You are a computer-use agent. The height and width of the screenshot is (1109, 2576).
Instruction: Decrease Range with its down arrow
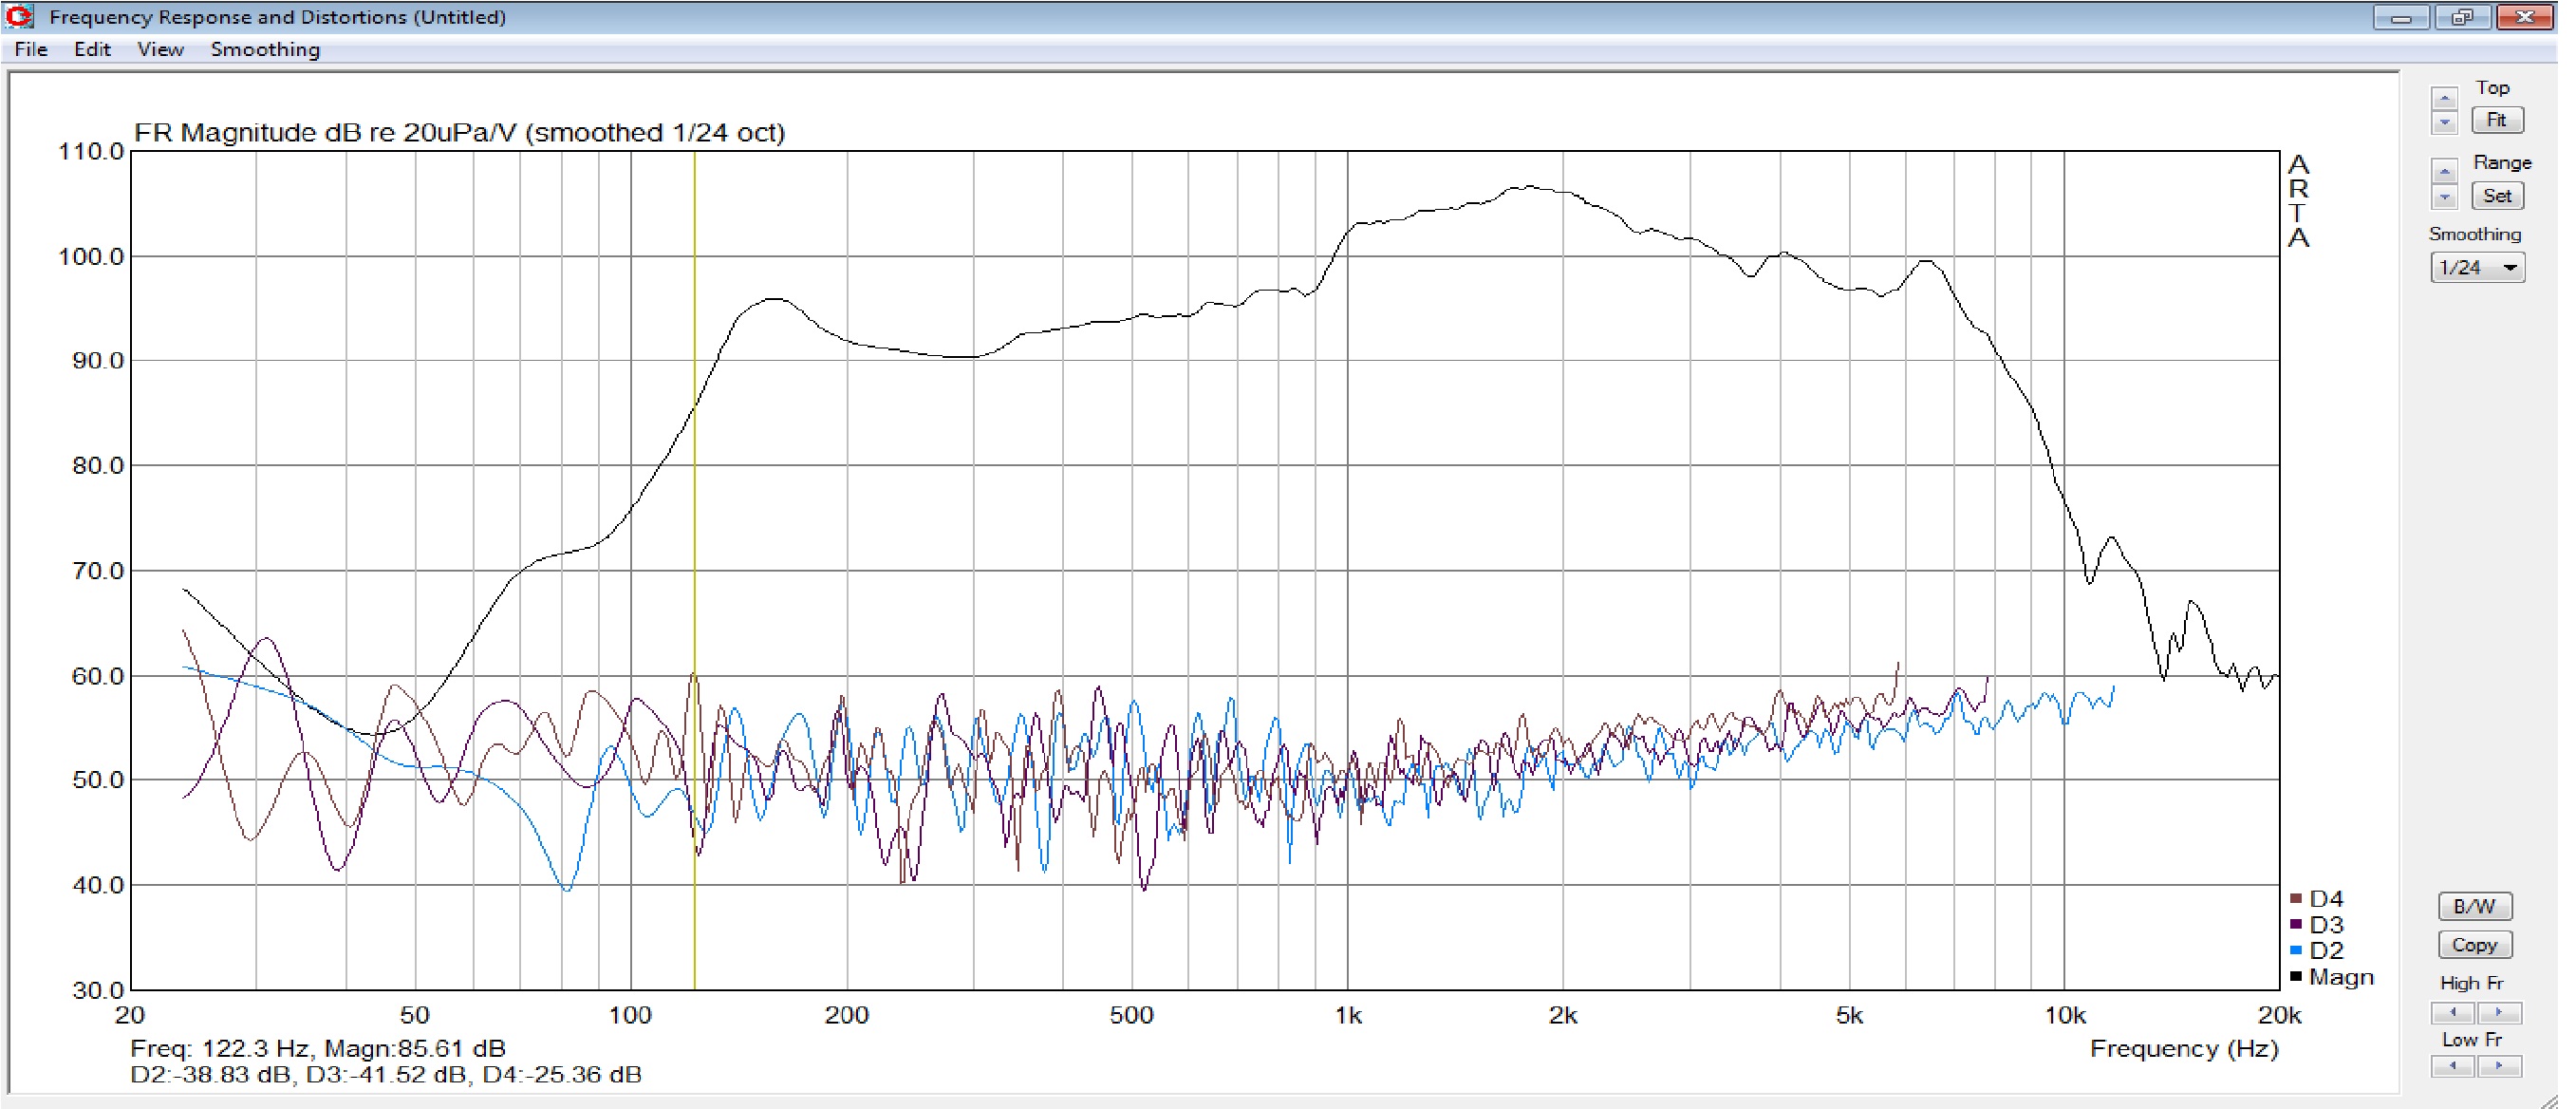coord(2444,197)
